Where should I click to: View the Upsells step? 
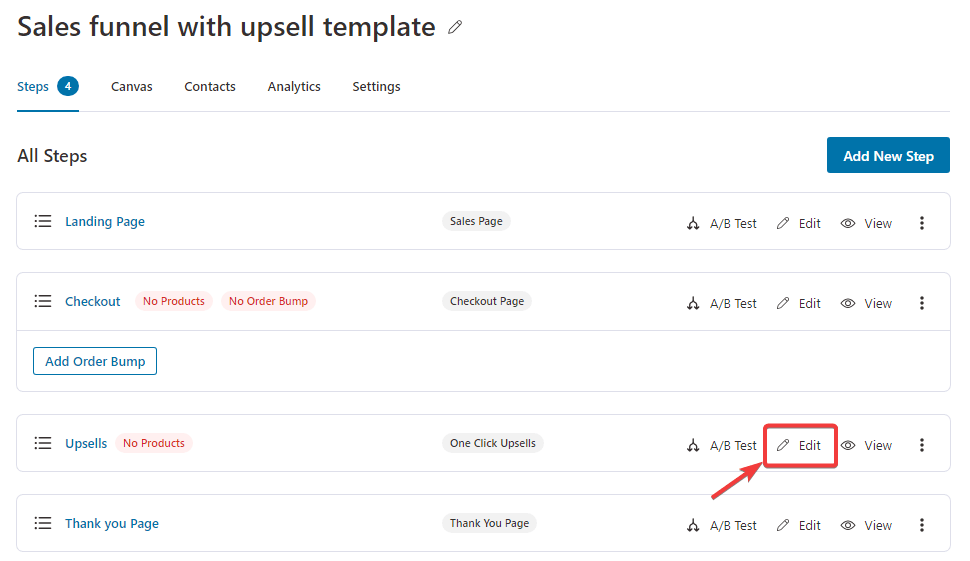(x=866, y=445)
